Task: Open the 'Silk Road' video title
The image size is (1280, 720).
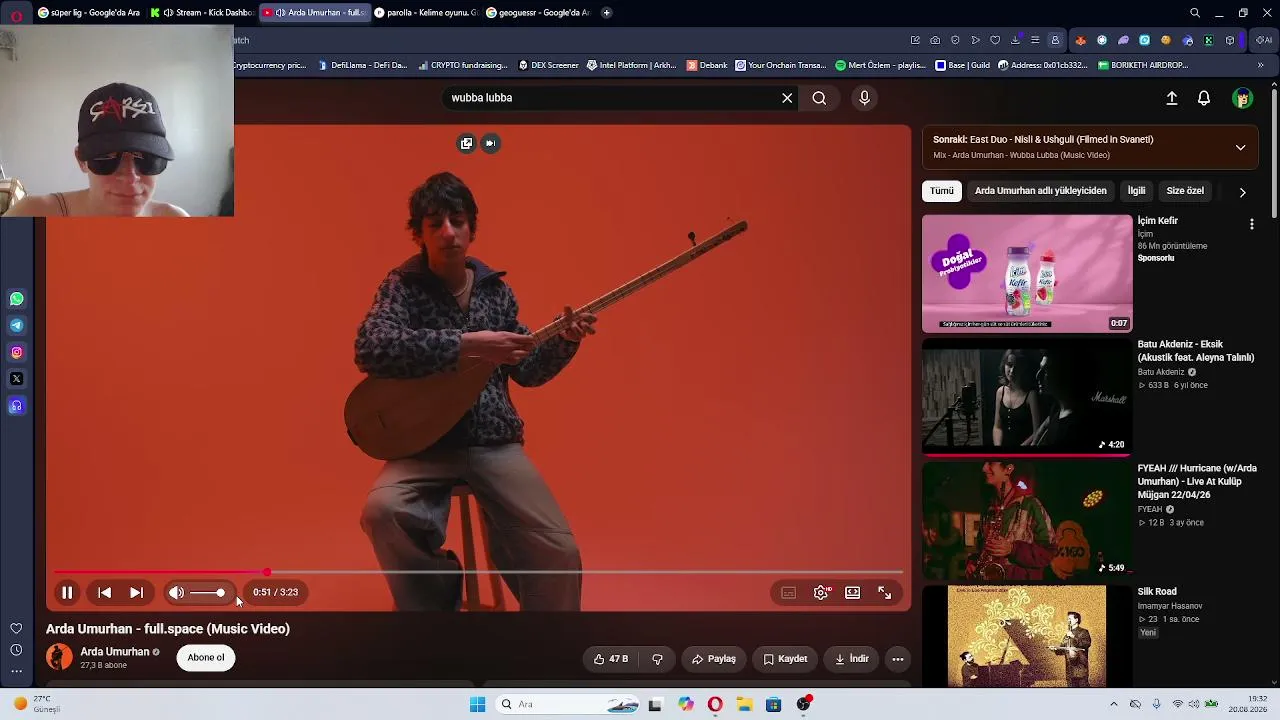Action: pos(1157,592)
